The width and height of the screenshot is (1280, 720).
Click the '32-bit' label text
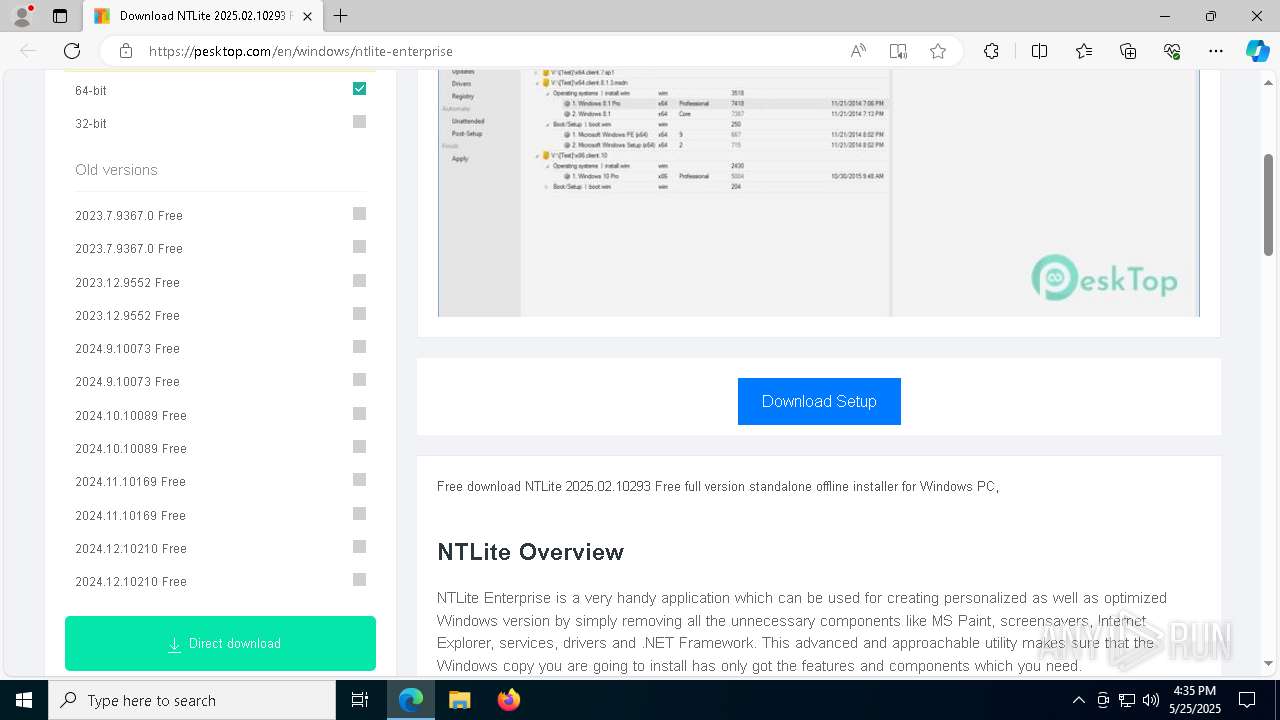(x=91, y=124)
